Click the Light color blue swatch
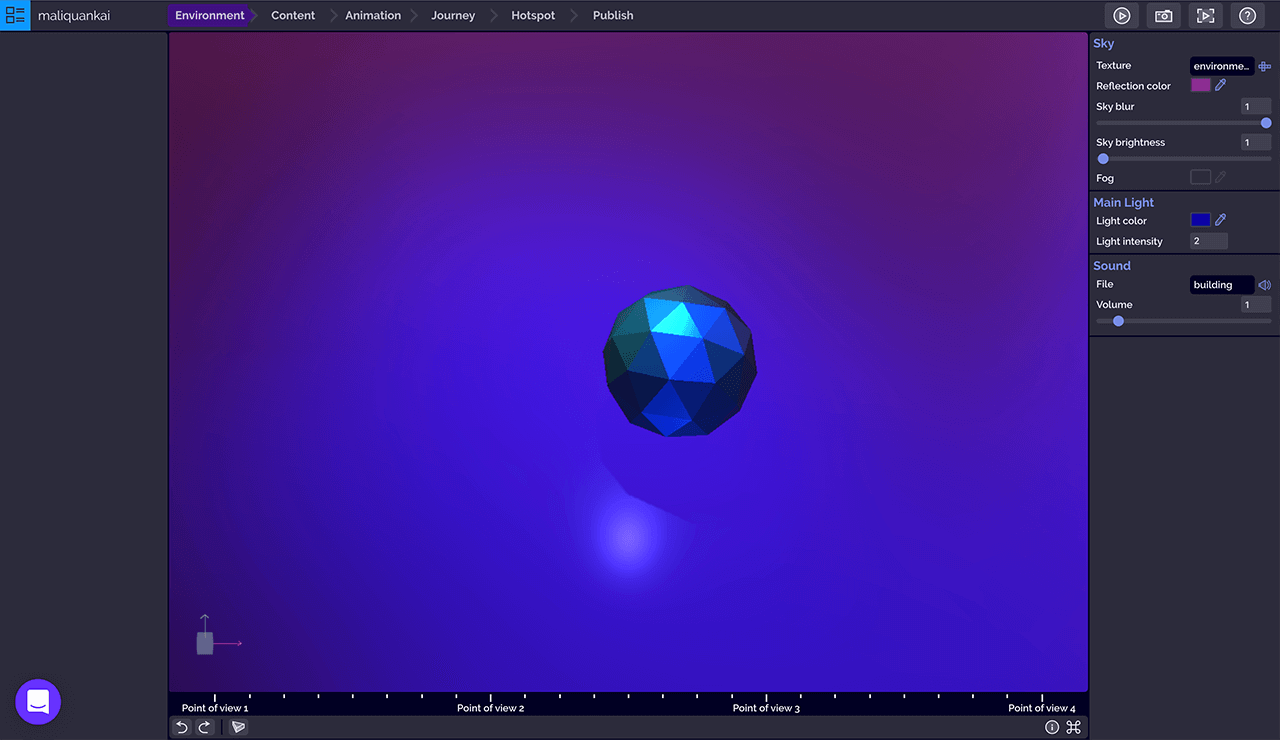Screen dimensions: 1280x740 1200,220
